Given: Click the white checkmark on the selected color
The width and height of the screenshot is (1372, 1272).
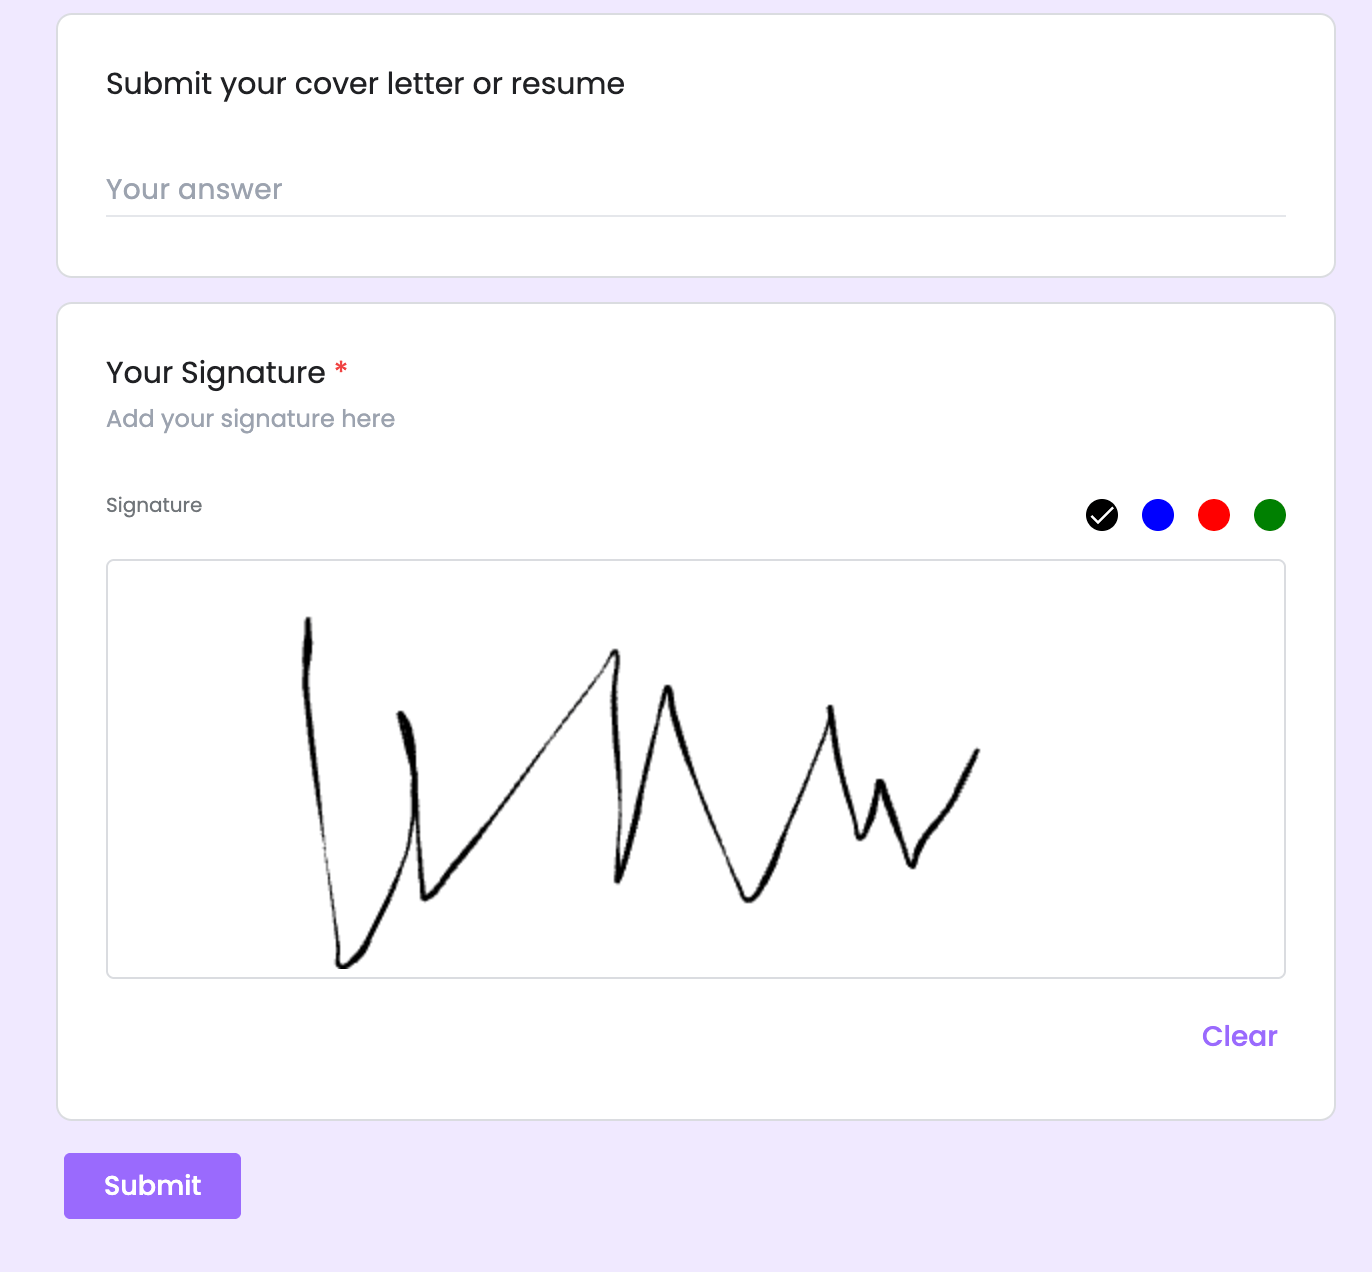Looking at the screenshot, I should click(x=1102, y=515).
